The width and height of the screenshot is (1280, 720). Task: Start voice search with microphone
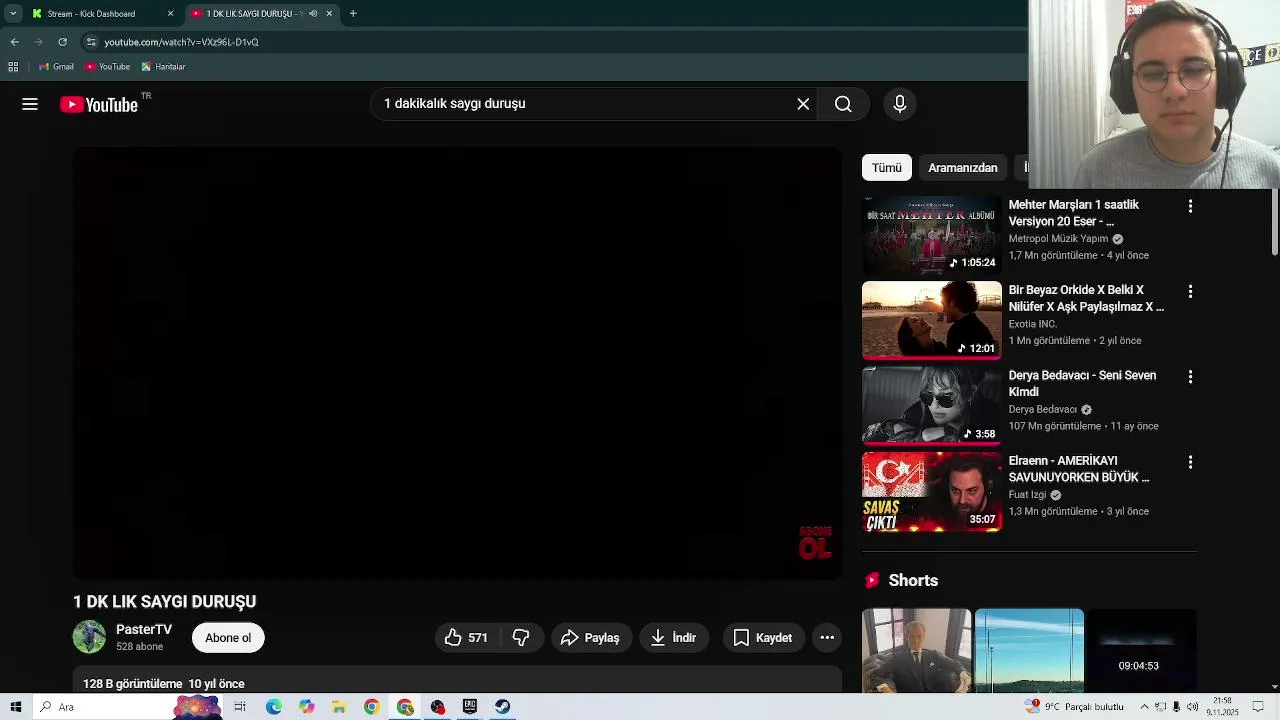click(900, 104)
